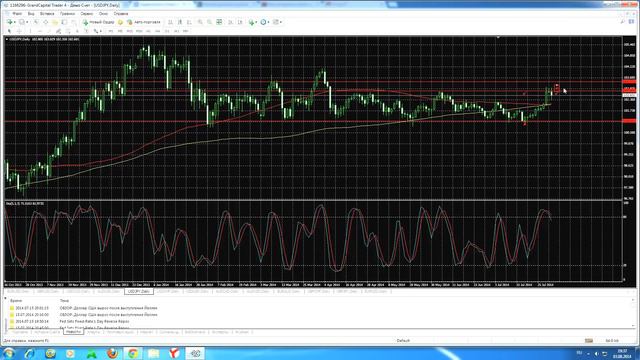
Task: Show the Market Watch window icon
Action: tap(36, 22)
